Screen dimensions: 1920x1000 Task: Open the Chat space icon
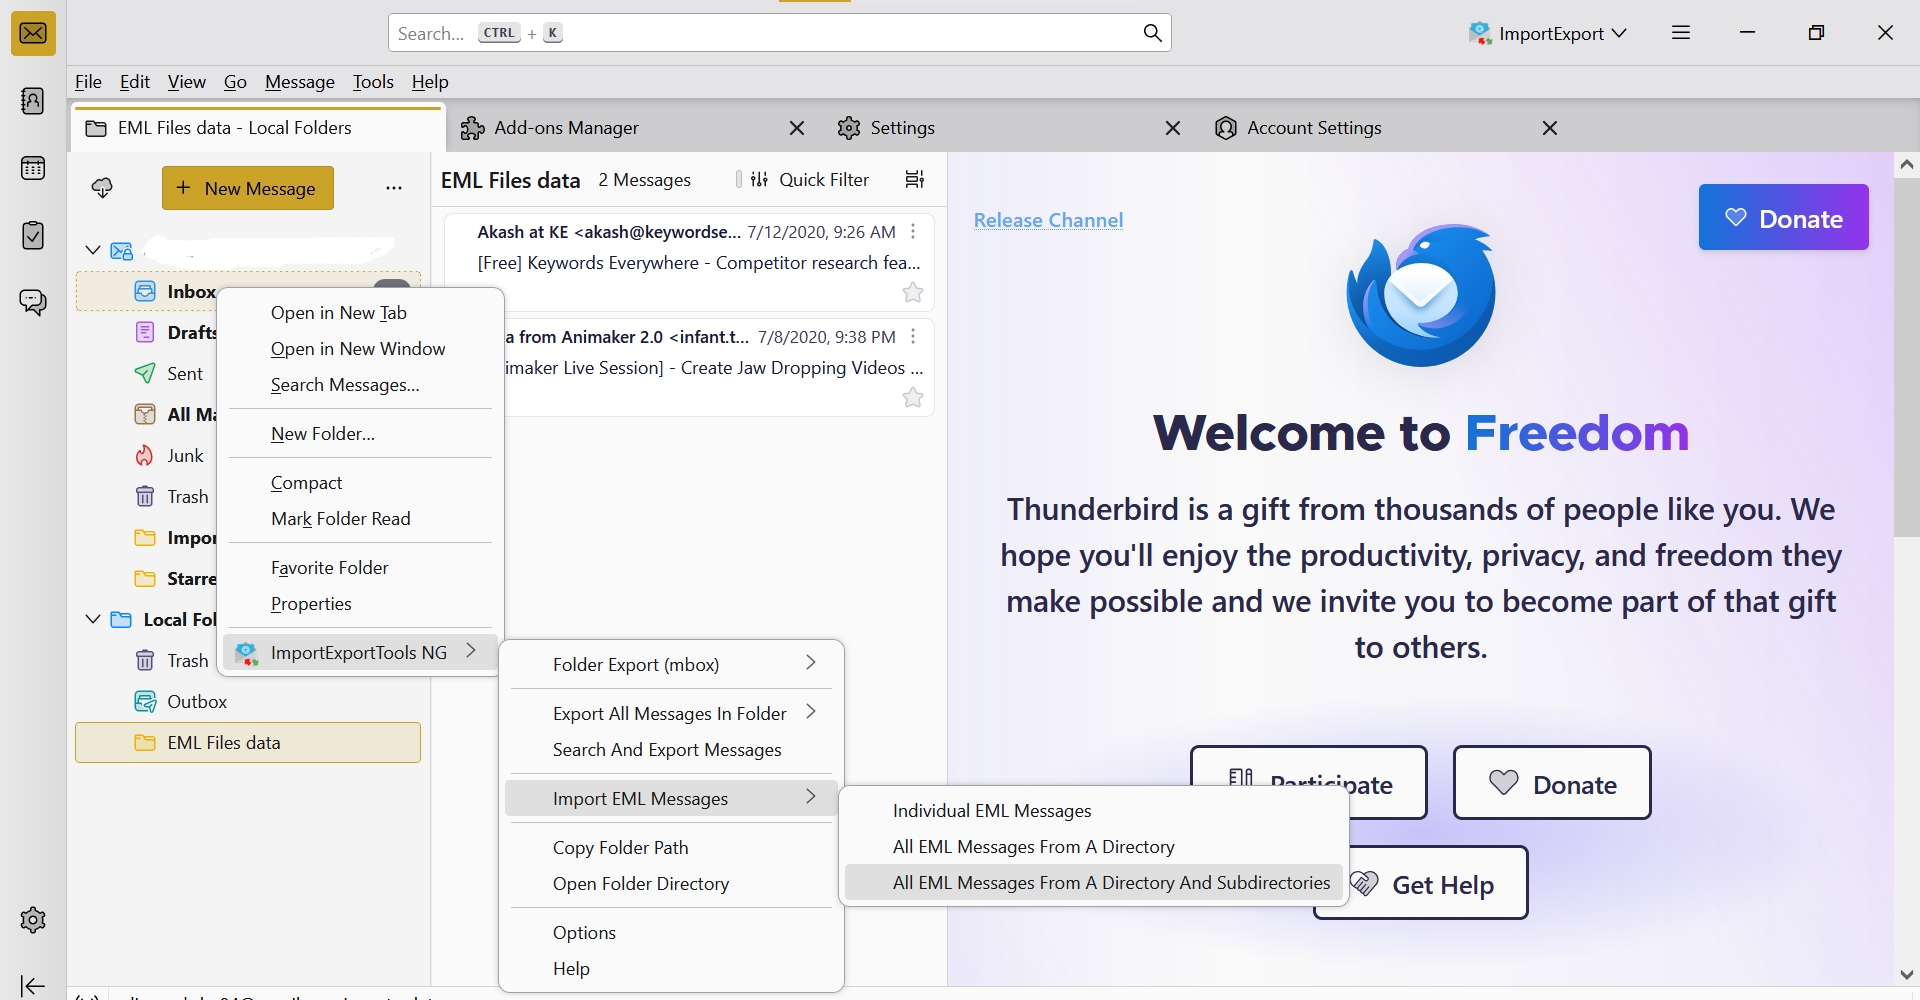33,301
